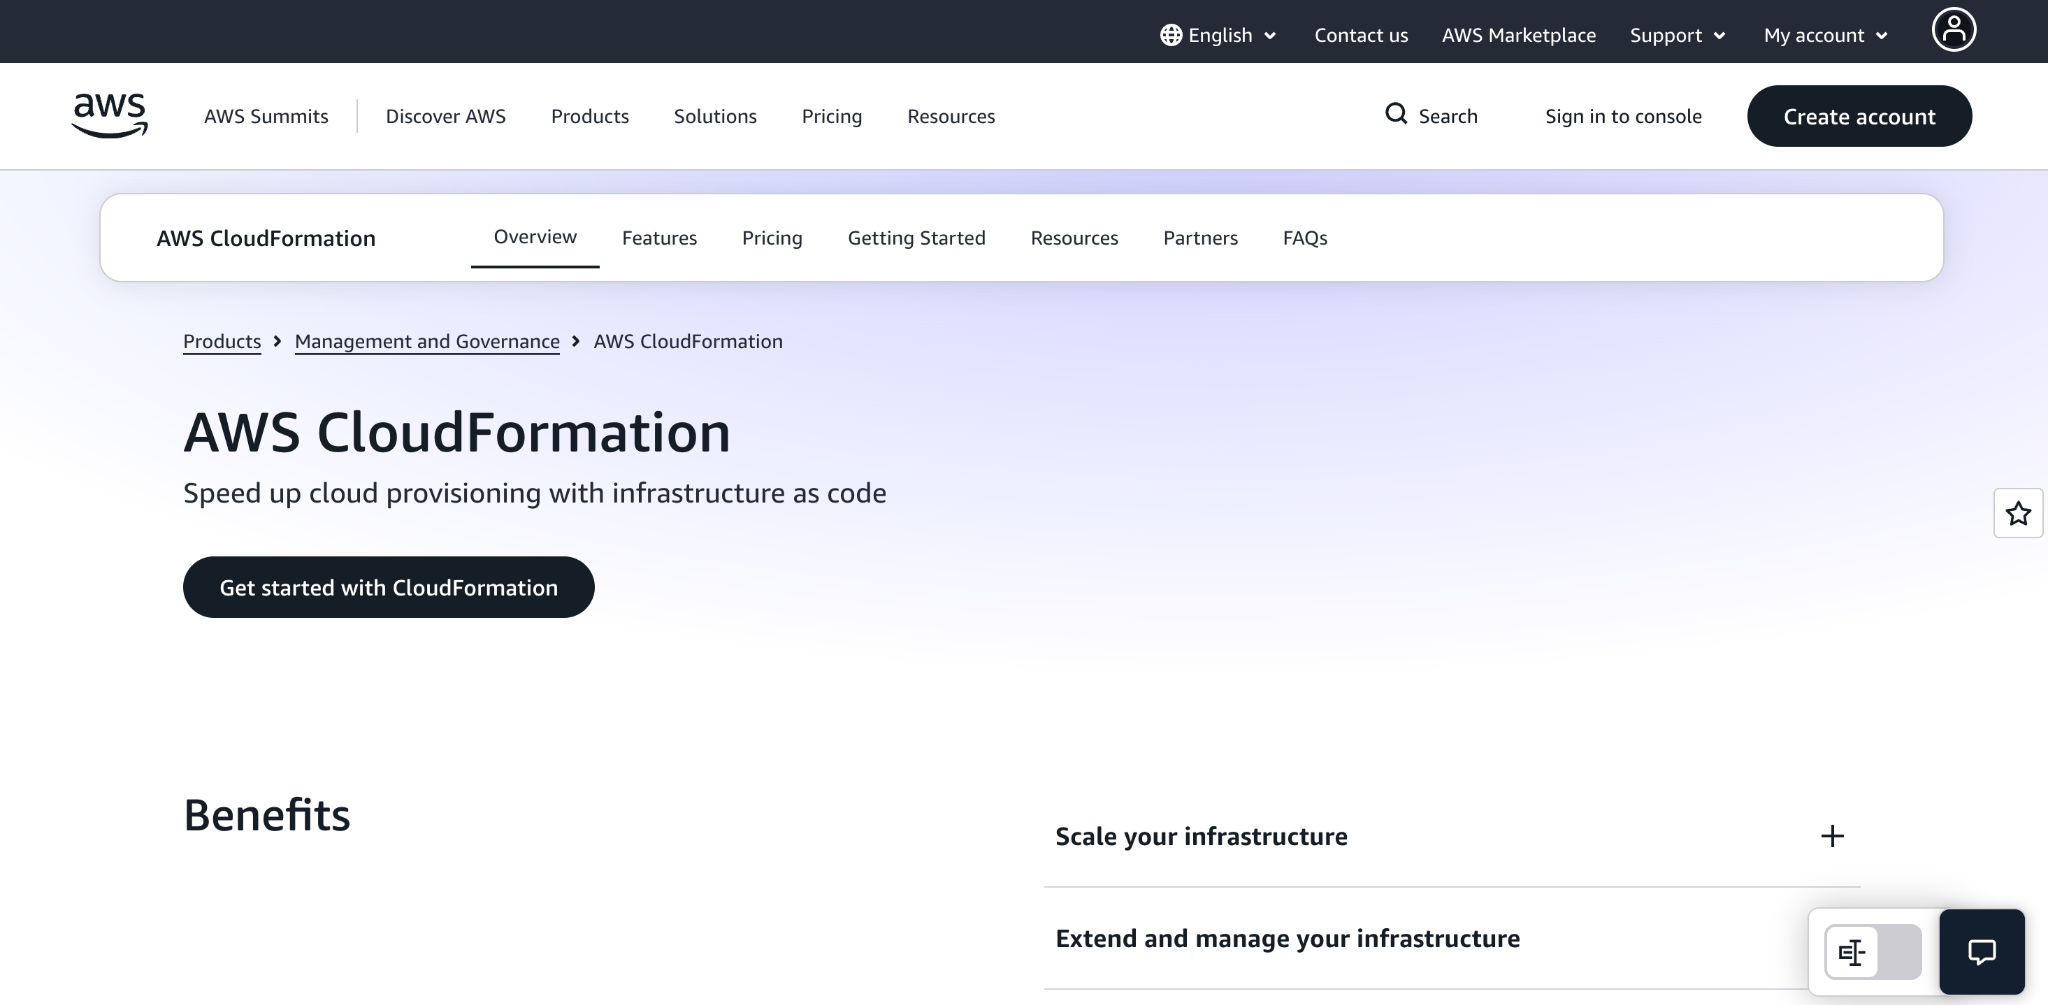
Task: Click Products breadcrumb link
Action: point(222,341)
